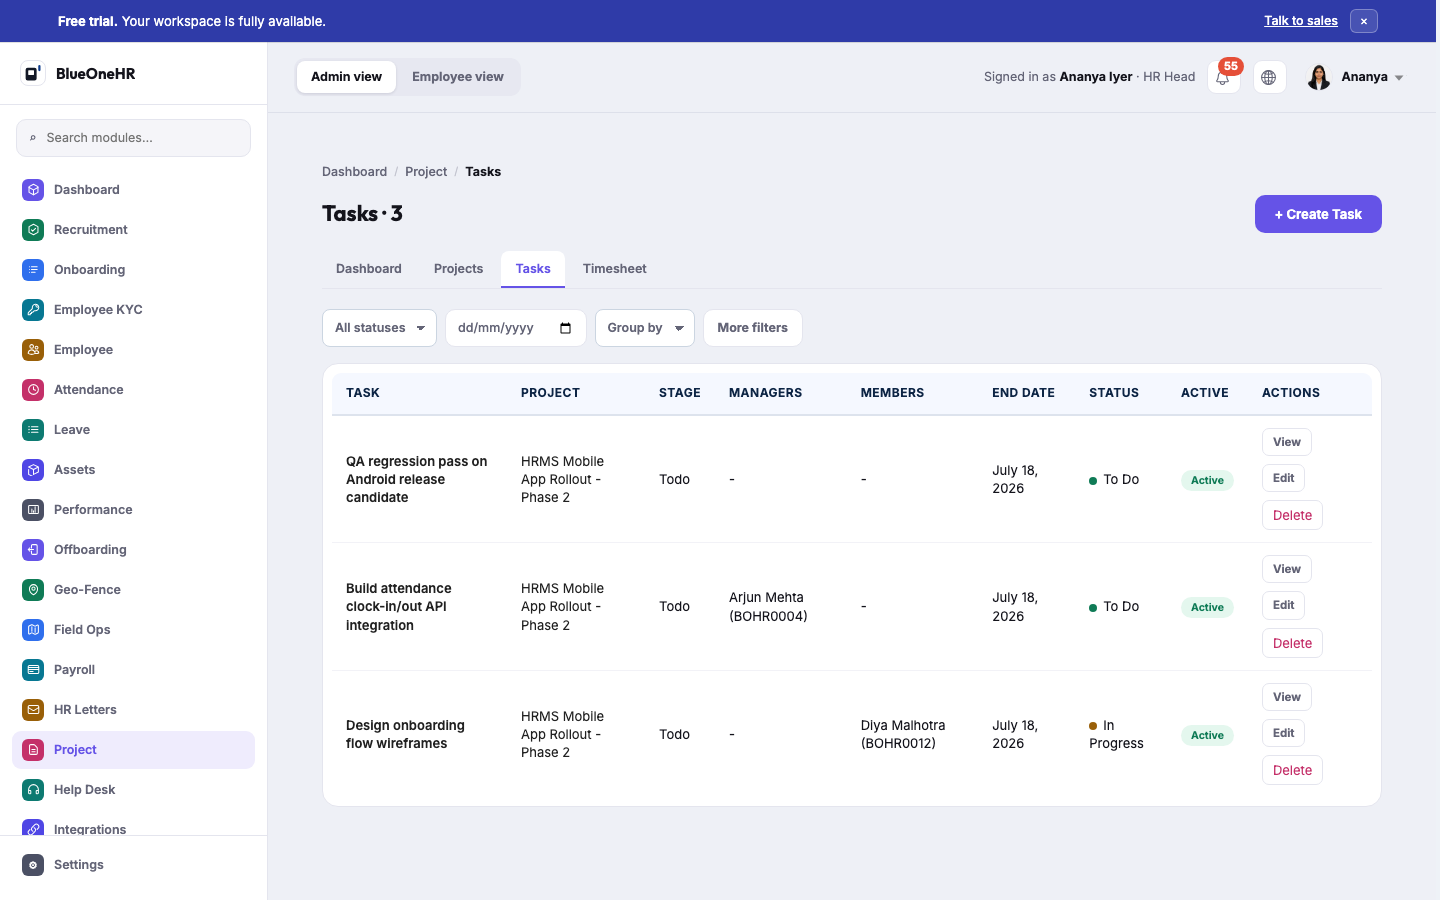Select Admin view toggle
This screenshot has width=1440, height=900.
346,77
